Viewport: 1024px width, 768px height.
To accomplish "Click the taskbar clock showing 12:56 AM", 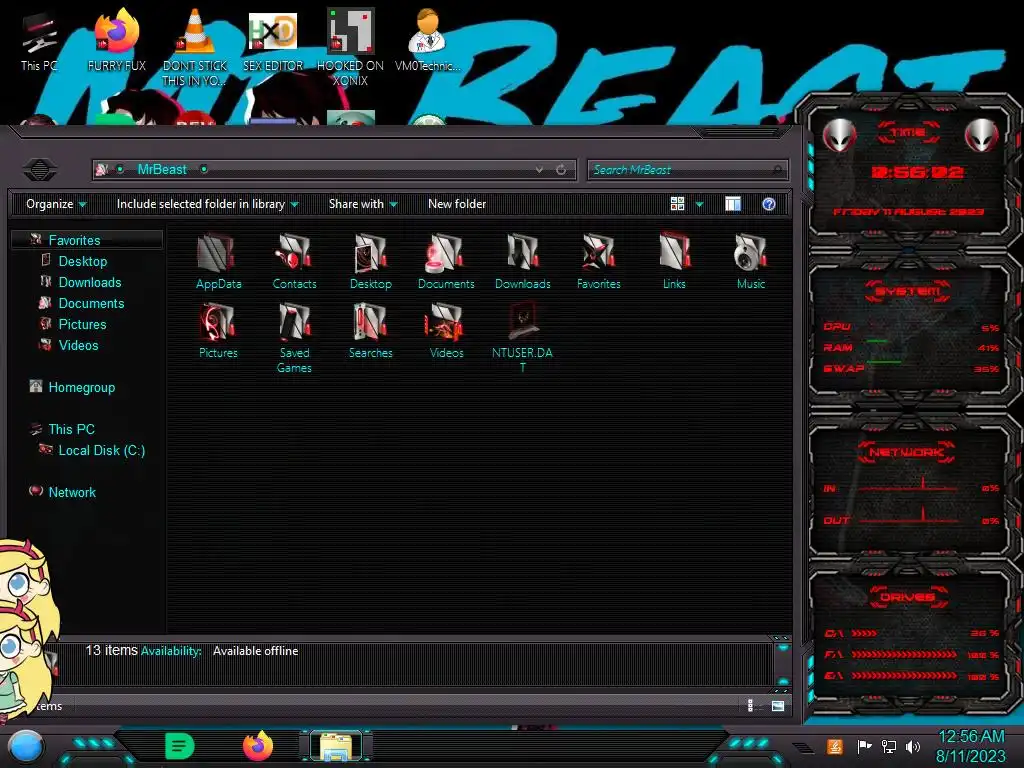I will 970,746.
